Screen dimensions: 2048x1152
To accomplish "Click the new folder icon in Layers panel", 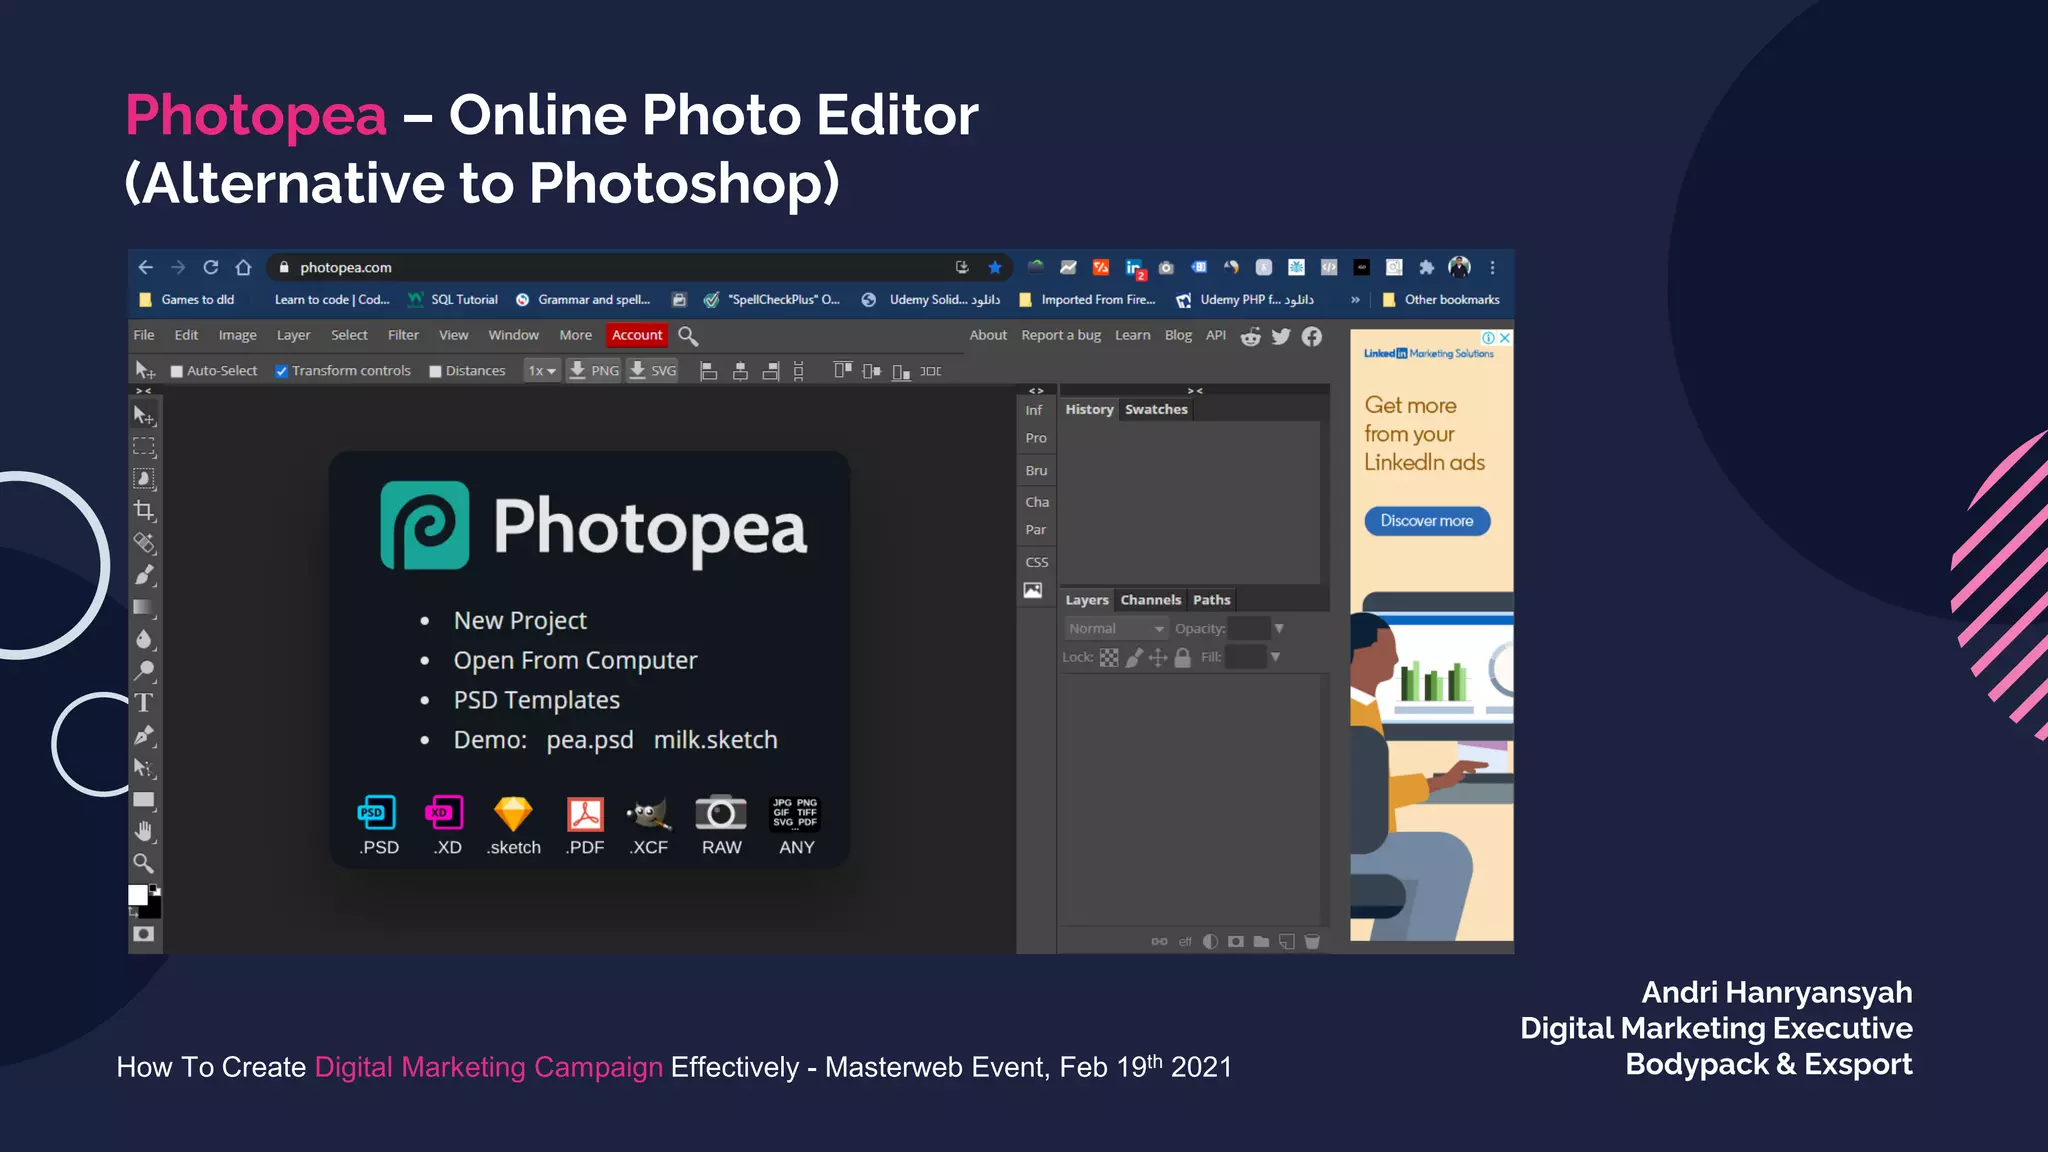I will click(1261, 942).
